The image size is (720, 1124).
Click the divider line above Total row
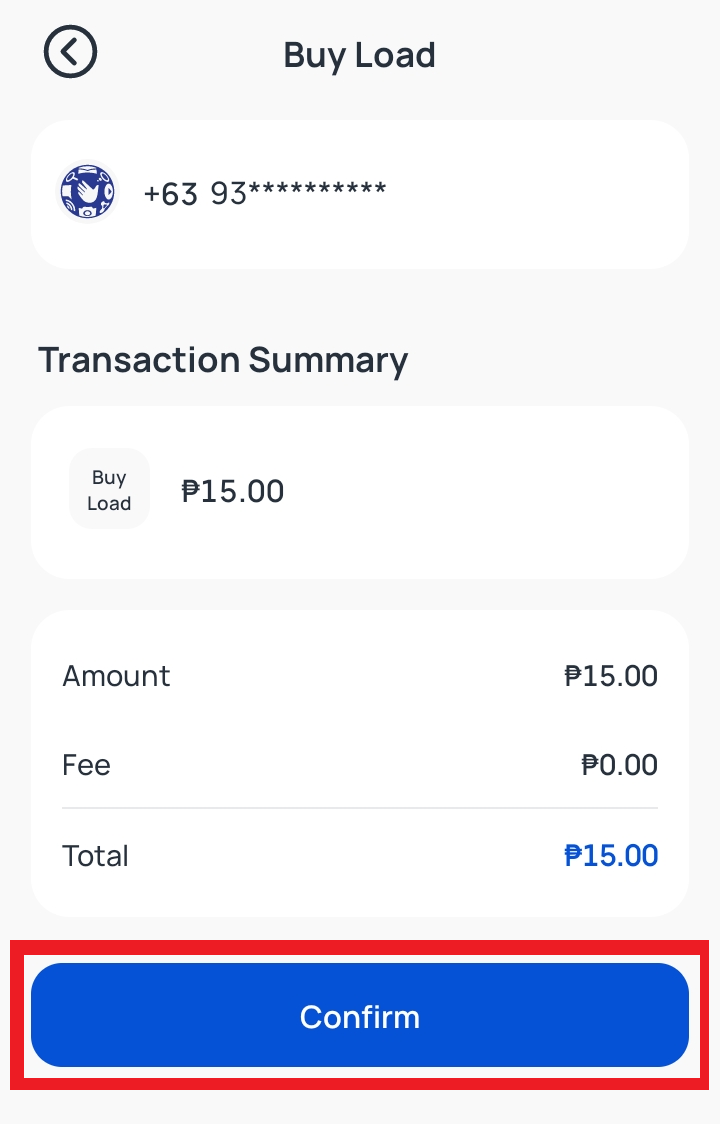[x=359, y=808]
